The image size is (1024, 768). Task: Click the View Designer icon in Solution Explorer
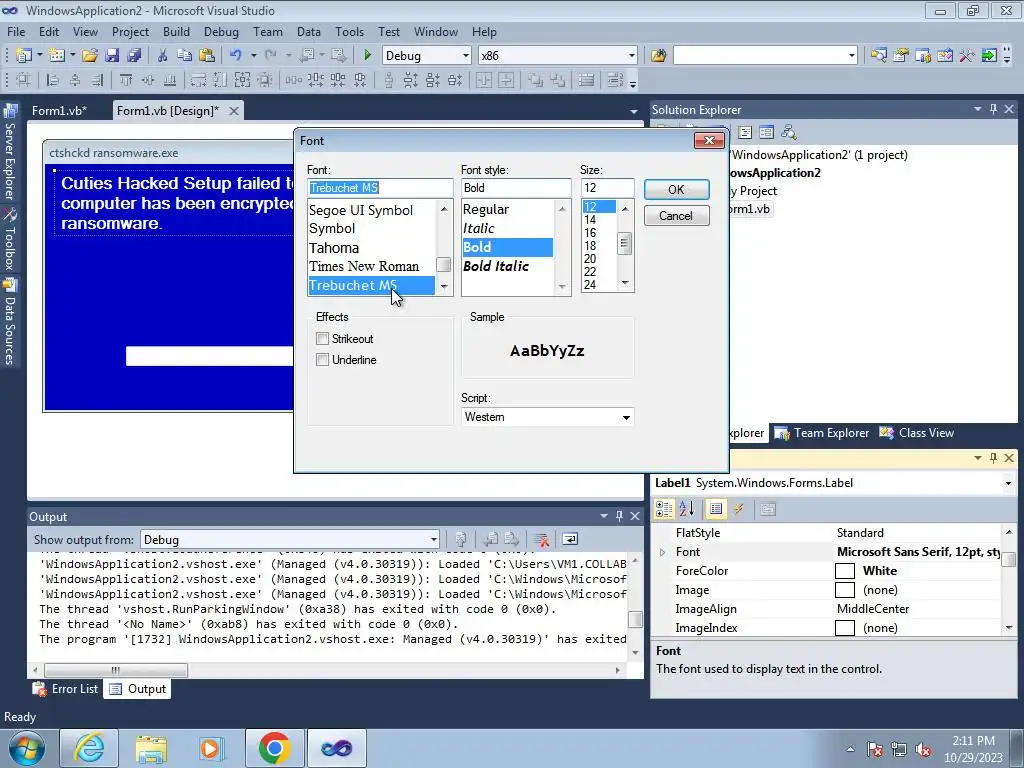(x=767, y=133)
